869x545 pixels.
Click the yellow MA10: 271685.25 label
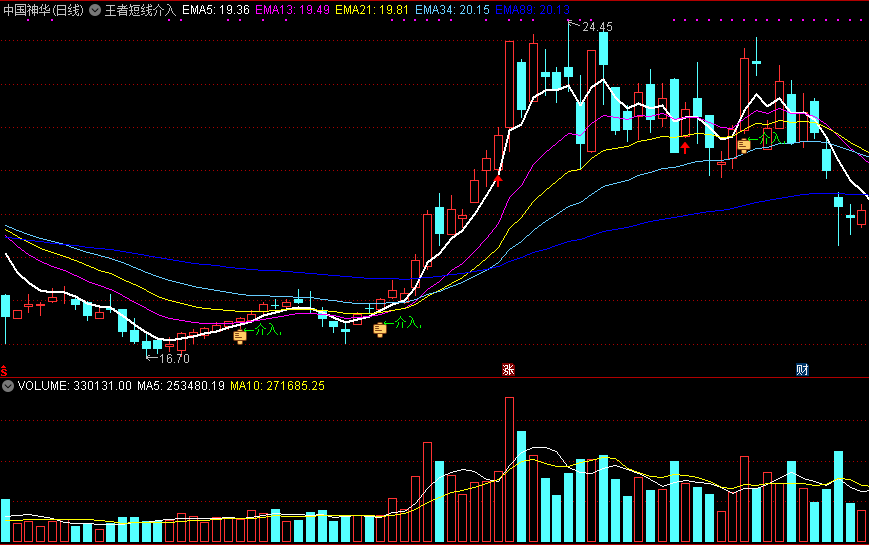(277, 386)
